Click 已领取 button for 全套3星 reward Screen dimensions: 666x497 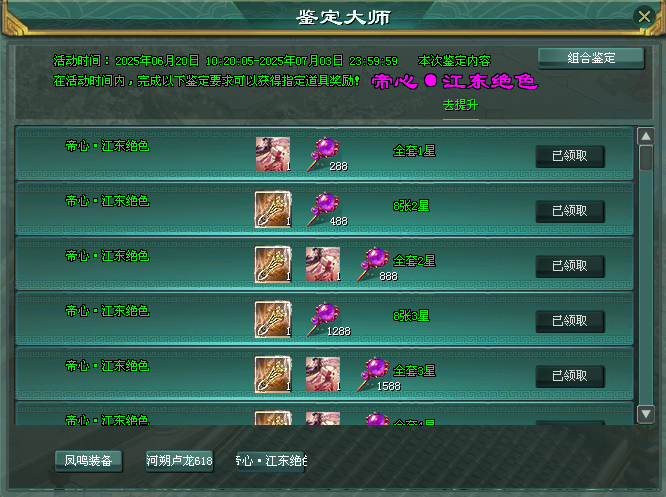570,376
